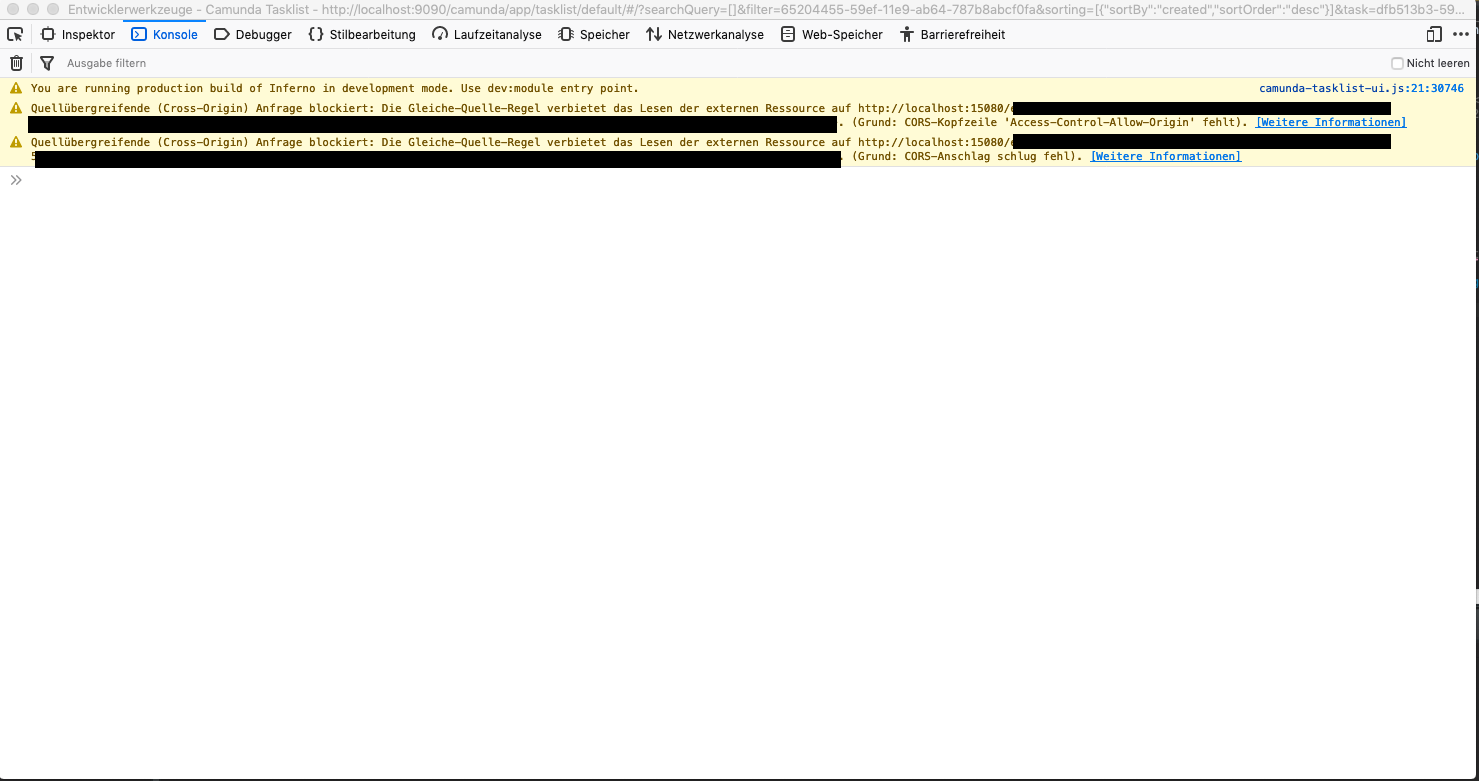Open the devtools more options menu
Screen dimensions: 1479x781
pyautogui.click(x=1461, y=34)
